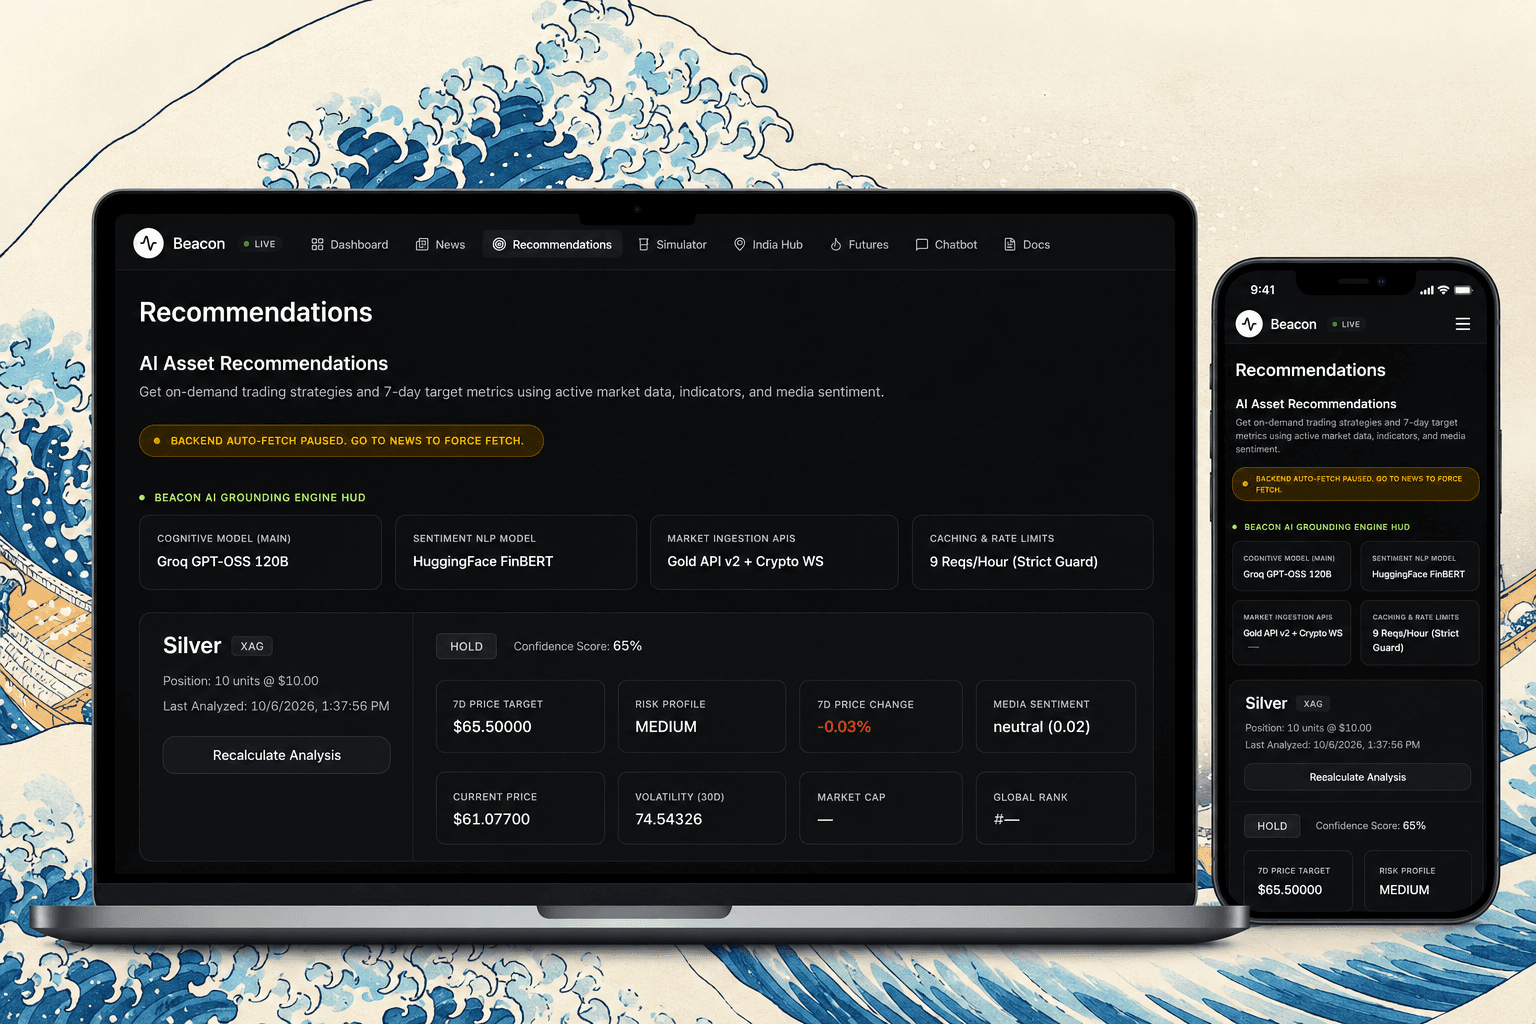The image size is (1536, 1024).
Task: Click the phone clock showing 9:41
Action: pos(1263,290)
